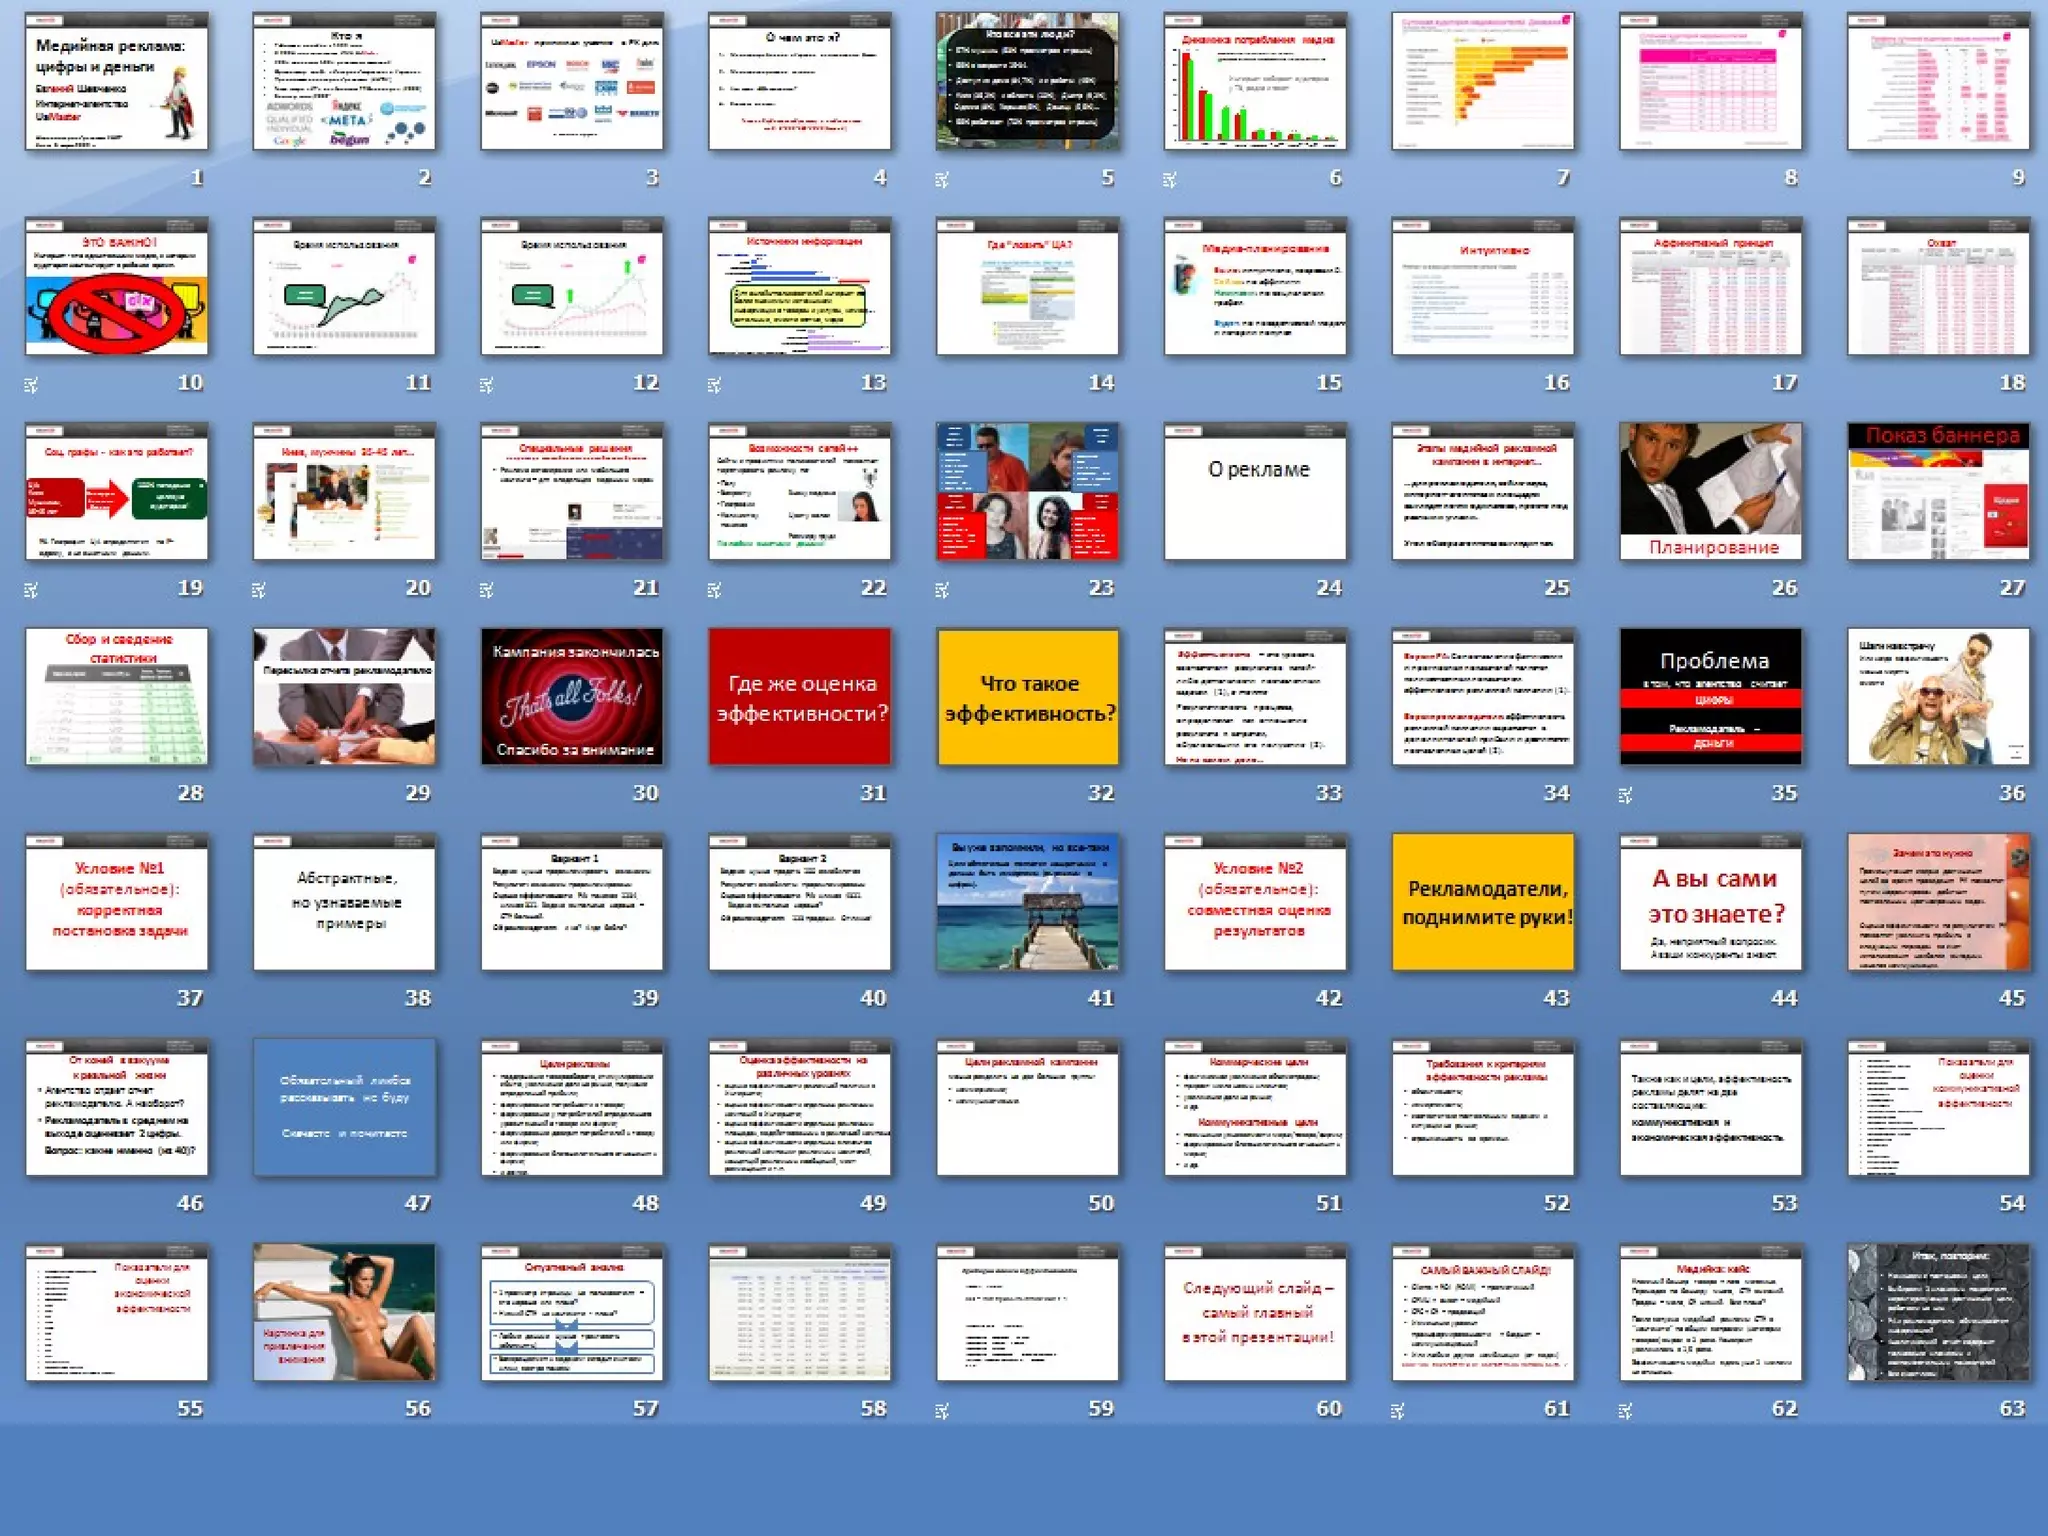Select the pier photo slide 41
The width and height of the screenshot is (2048, 1536).
point(1028,902)
